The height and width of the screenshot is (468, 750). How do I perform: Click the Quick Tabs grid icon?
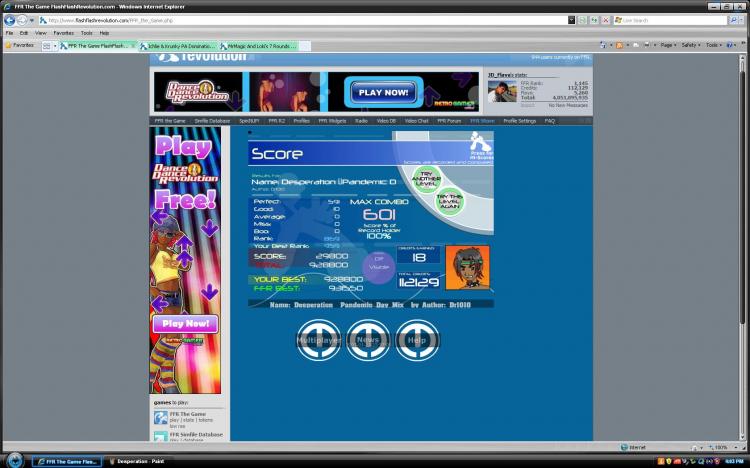tap(46, 46)
